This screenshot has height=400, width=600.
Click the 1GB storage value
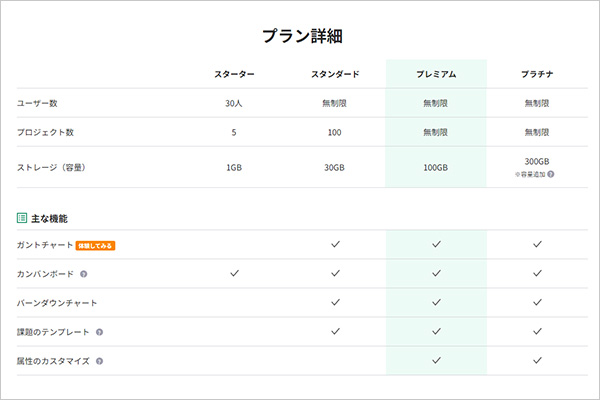pos(234,168)
